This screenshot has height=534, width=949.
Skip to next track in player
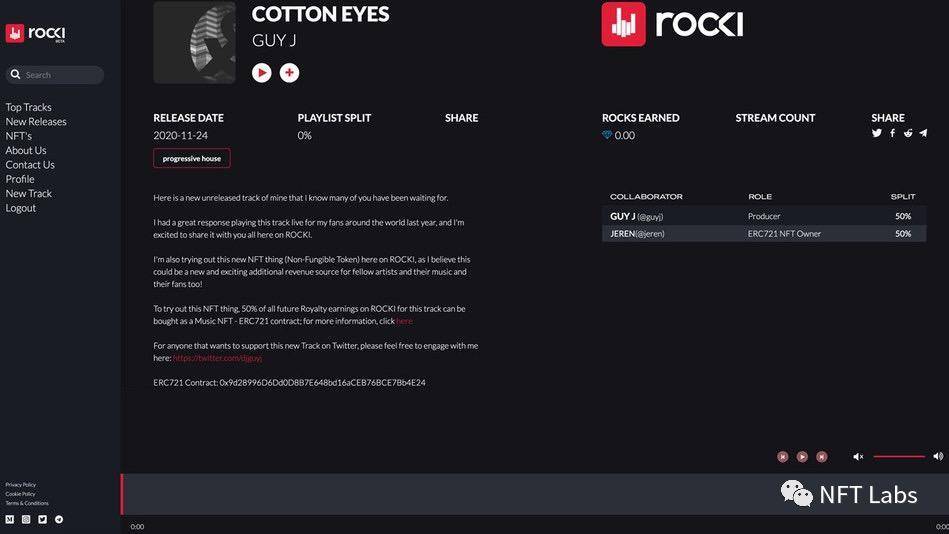(x=822, y=456)
